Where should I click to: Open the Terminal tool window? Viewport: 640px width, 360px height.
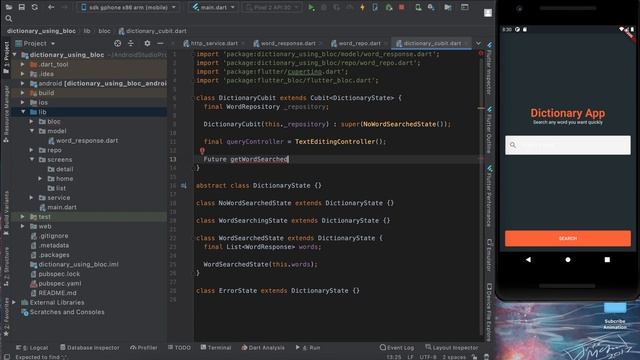(x=216, y=347)
